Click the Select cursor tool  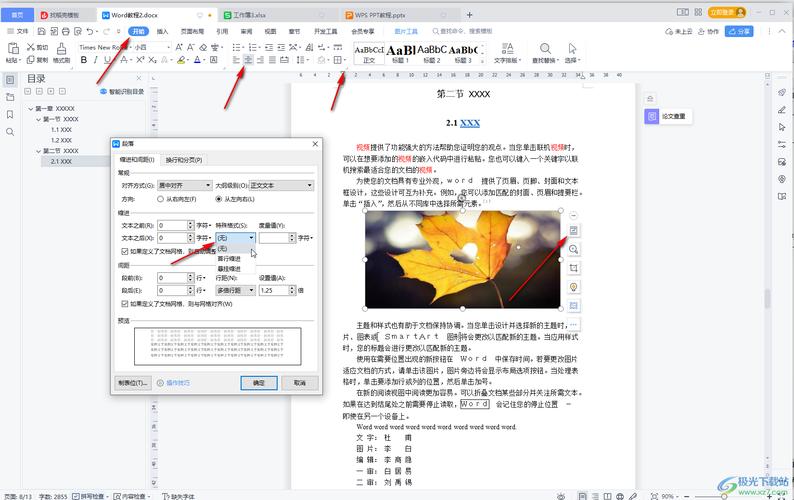pos(572,49)
